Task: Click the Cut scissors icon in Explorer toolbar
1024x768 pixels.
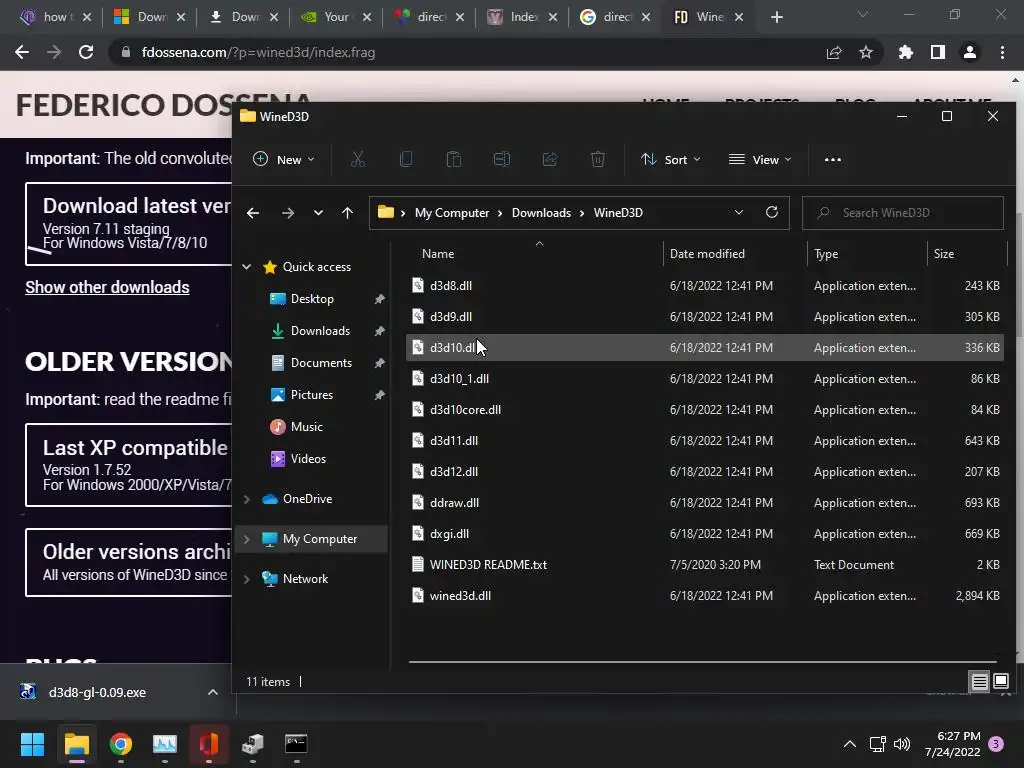Action: (357, 159)
